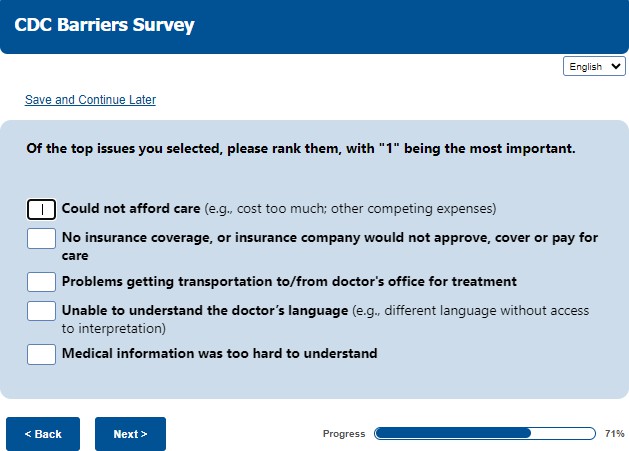Click the rank box for transportation problems

point(41,281)
